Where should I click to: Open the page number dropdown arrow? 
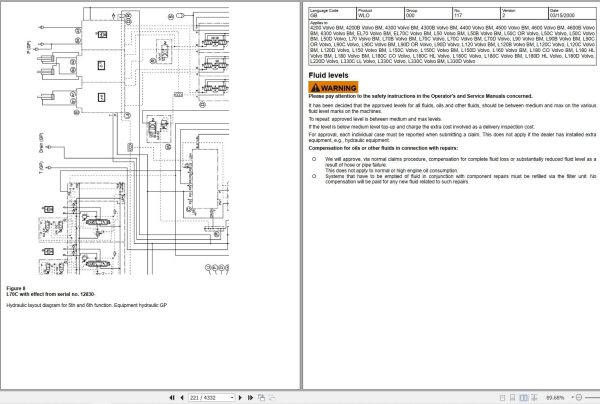(232, 397)
